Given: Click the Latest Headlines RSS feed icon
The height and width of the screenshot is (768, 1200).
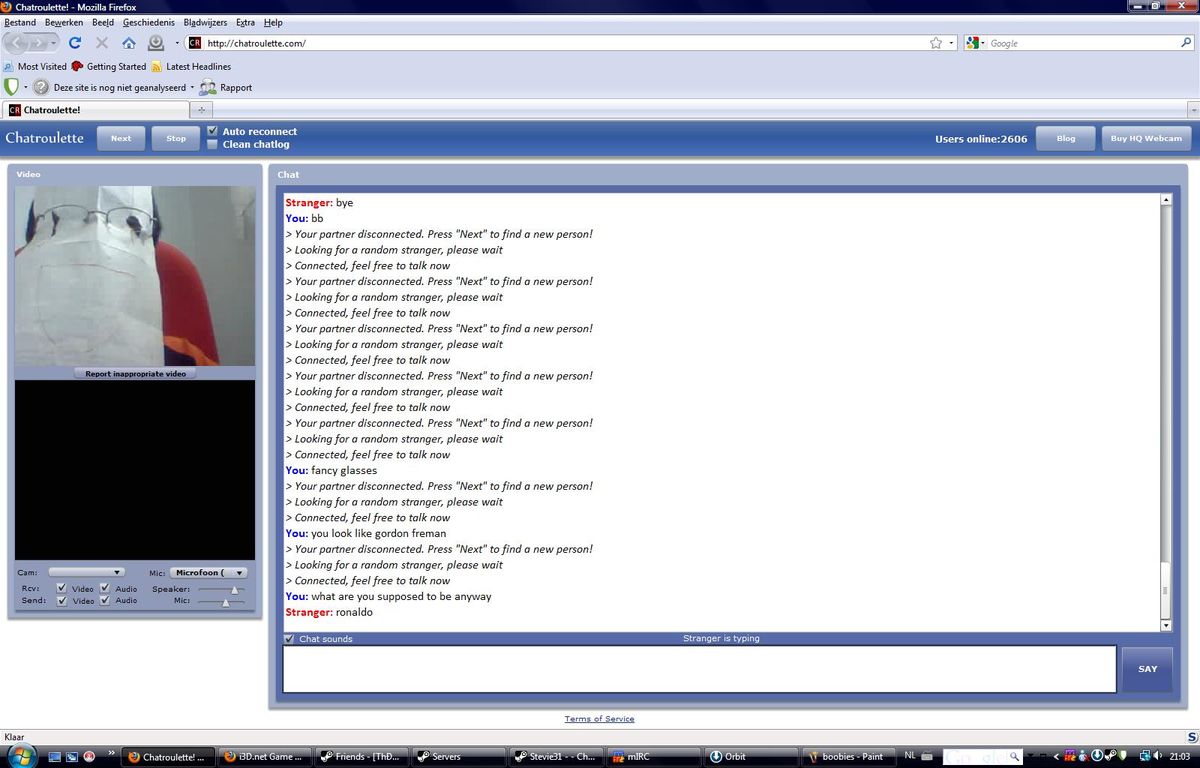Looking at the screenshot, I should pos(157,67).
